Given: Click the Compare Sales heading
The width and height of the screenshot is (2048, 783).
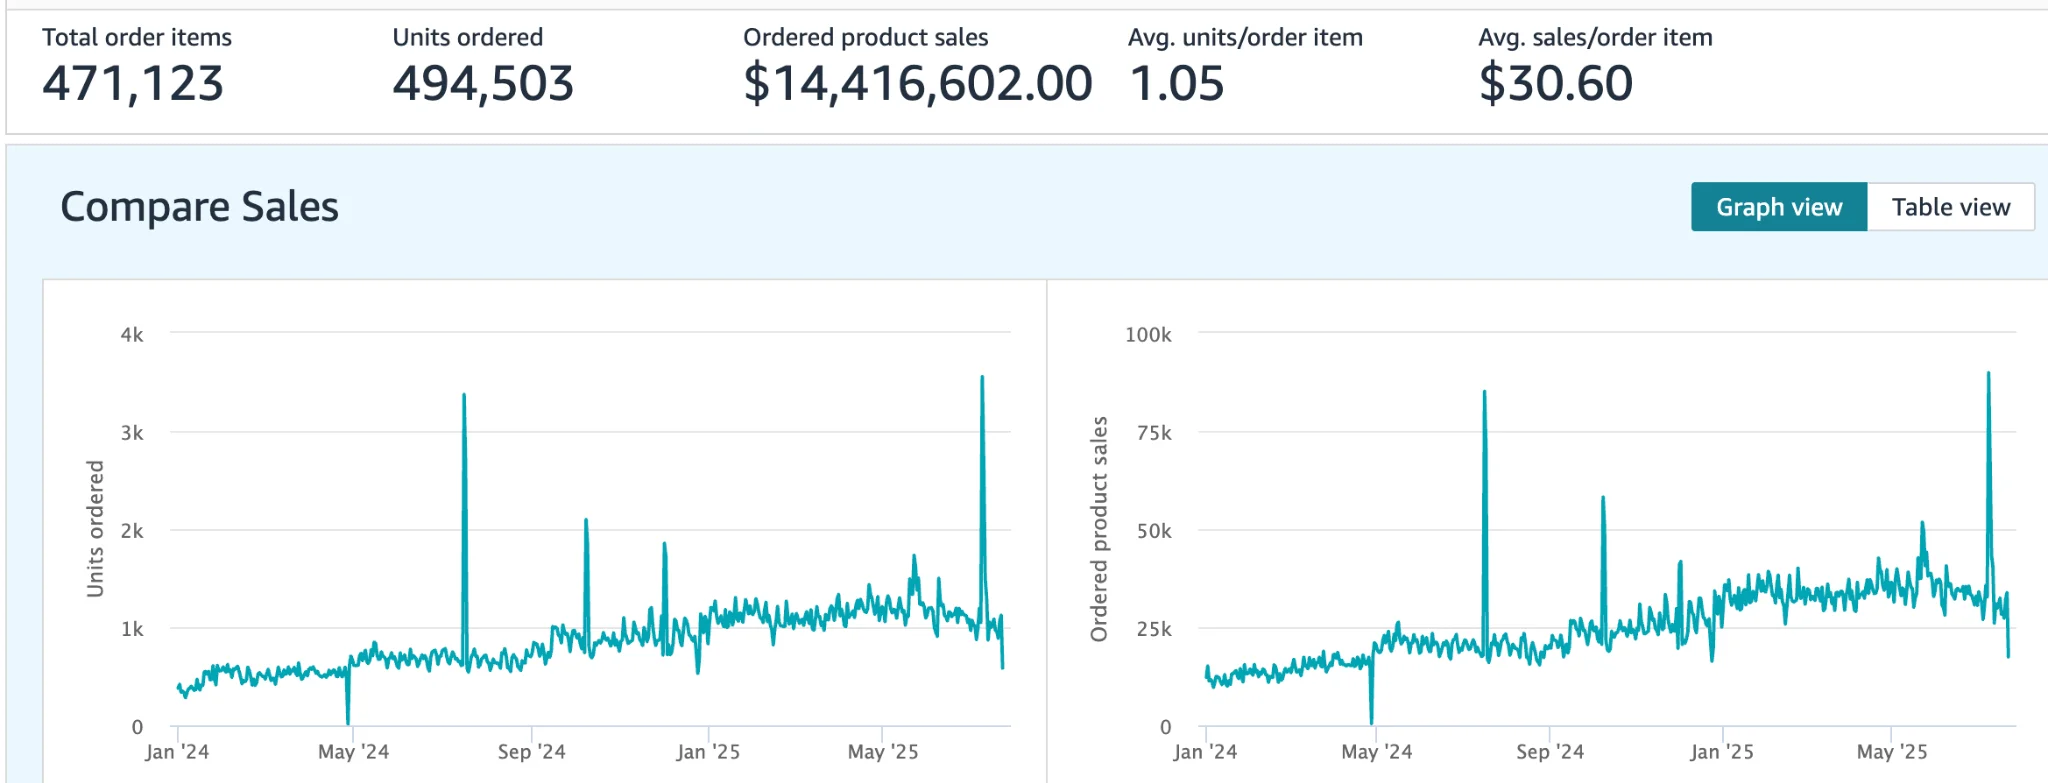Looking at the screenshot, I should (x=199, y=207).
